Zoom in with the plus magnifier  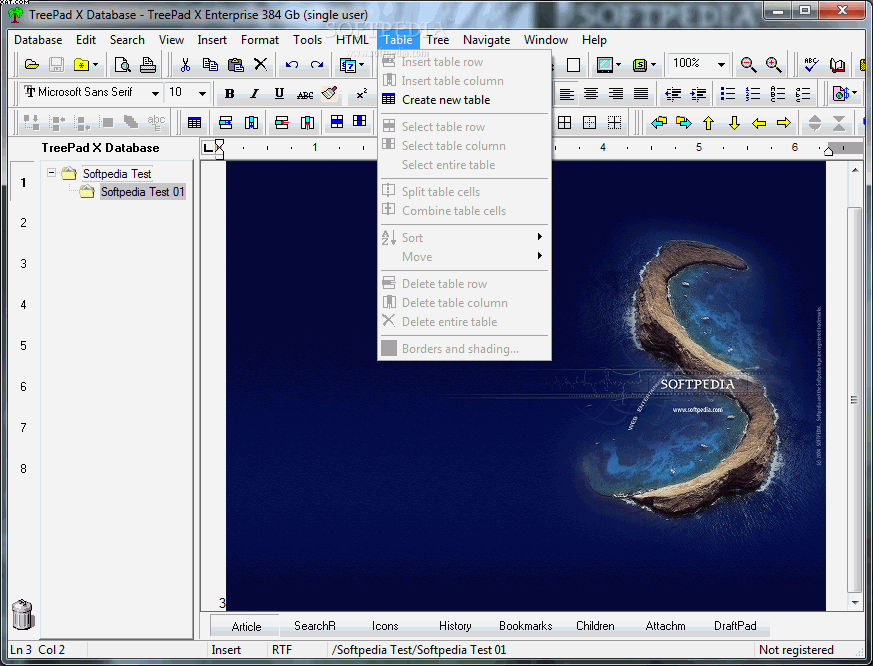pyautogui.click(x=773, y=65)
